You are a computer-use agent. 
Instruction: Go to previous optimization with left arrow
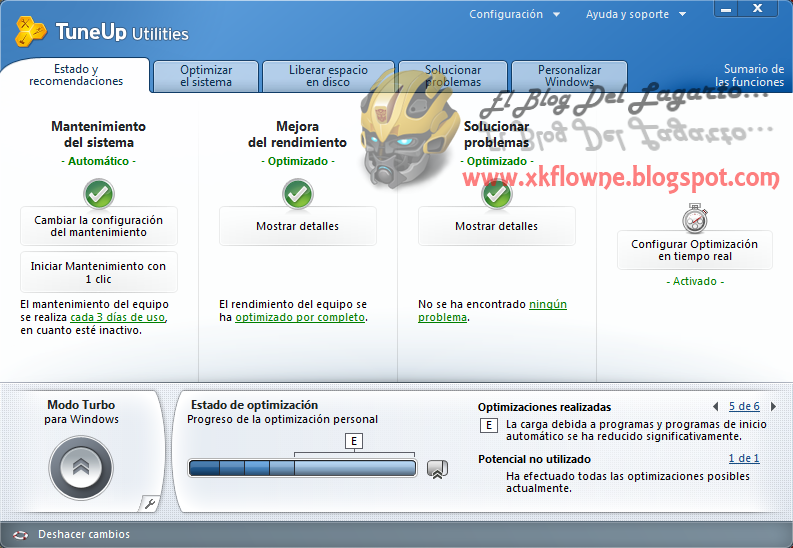click(715, 406)
